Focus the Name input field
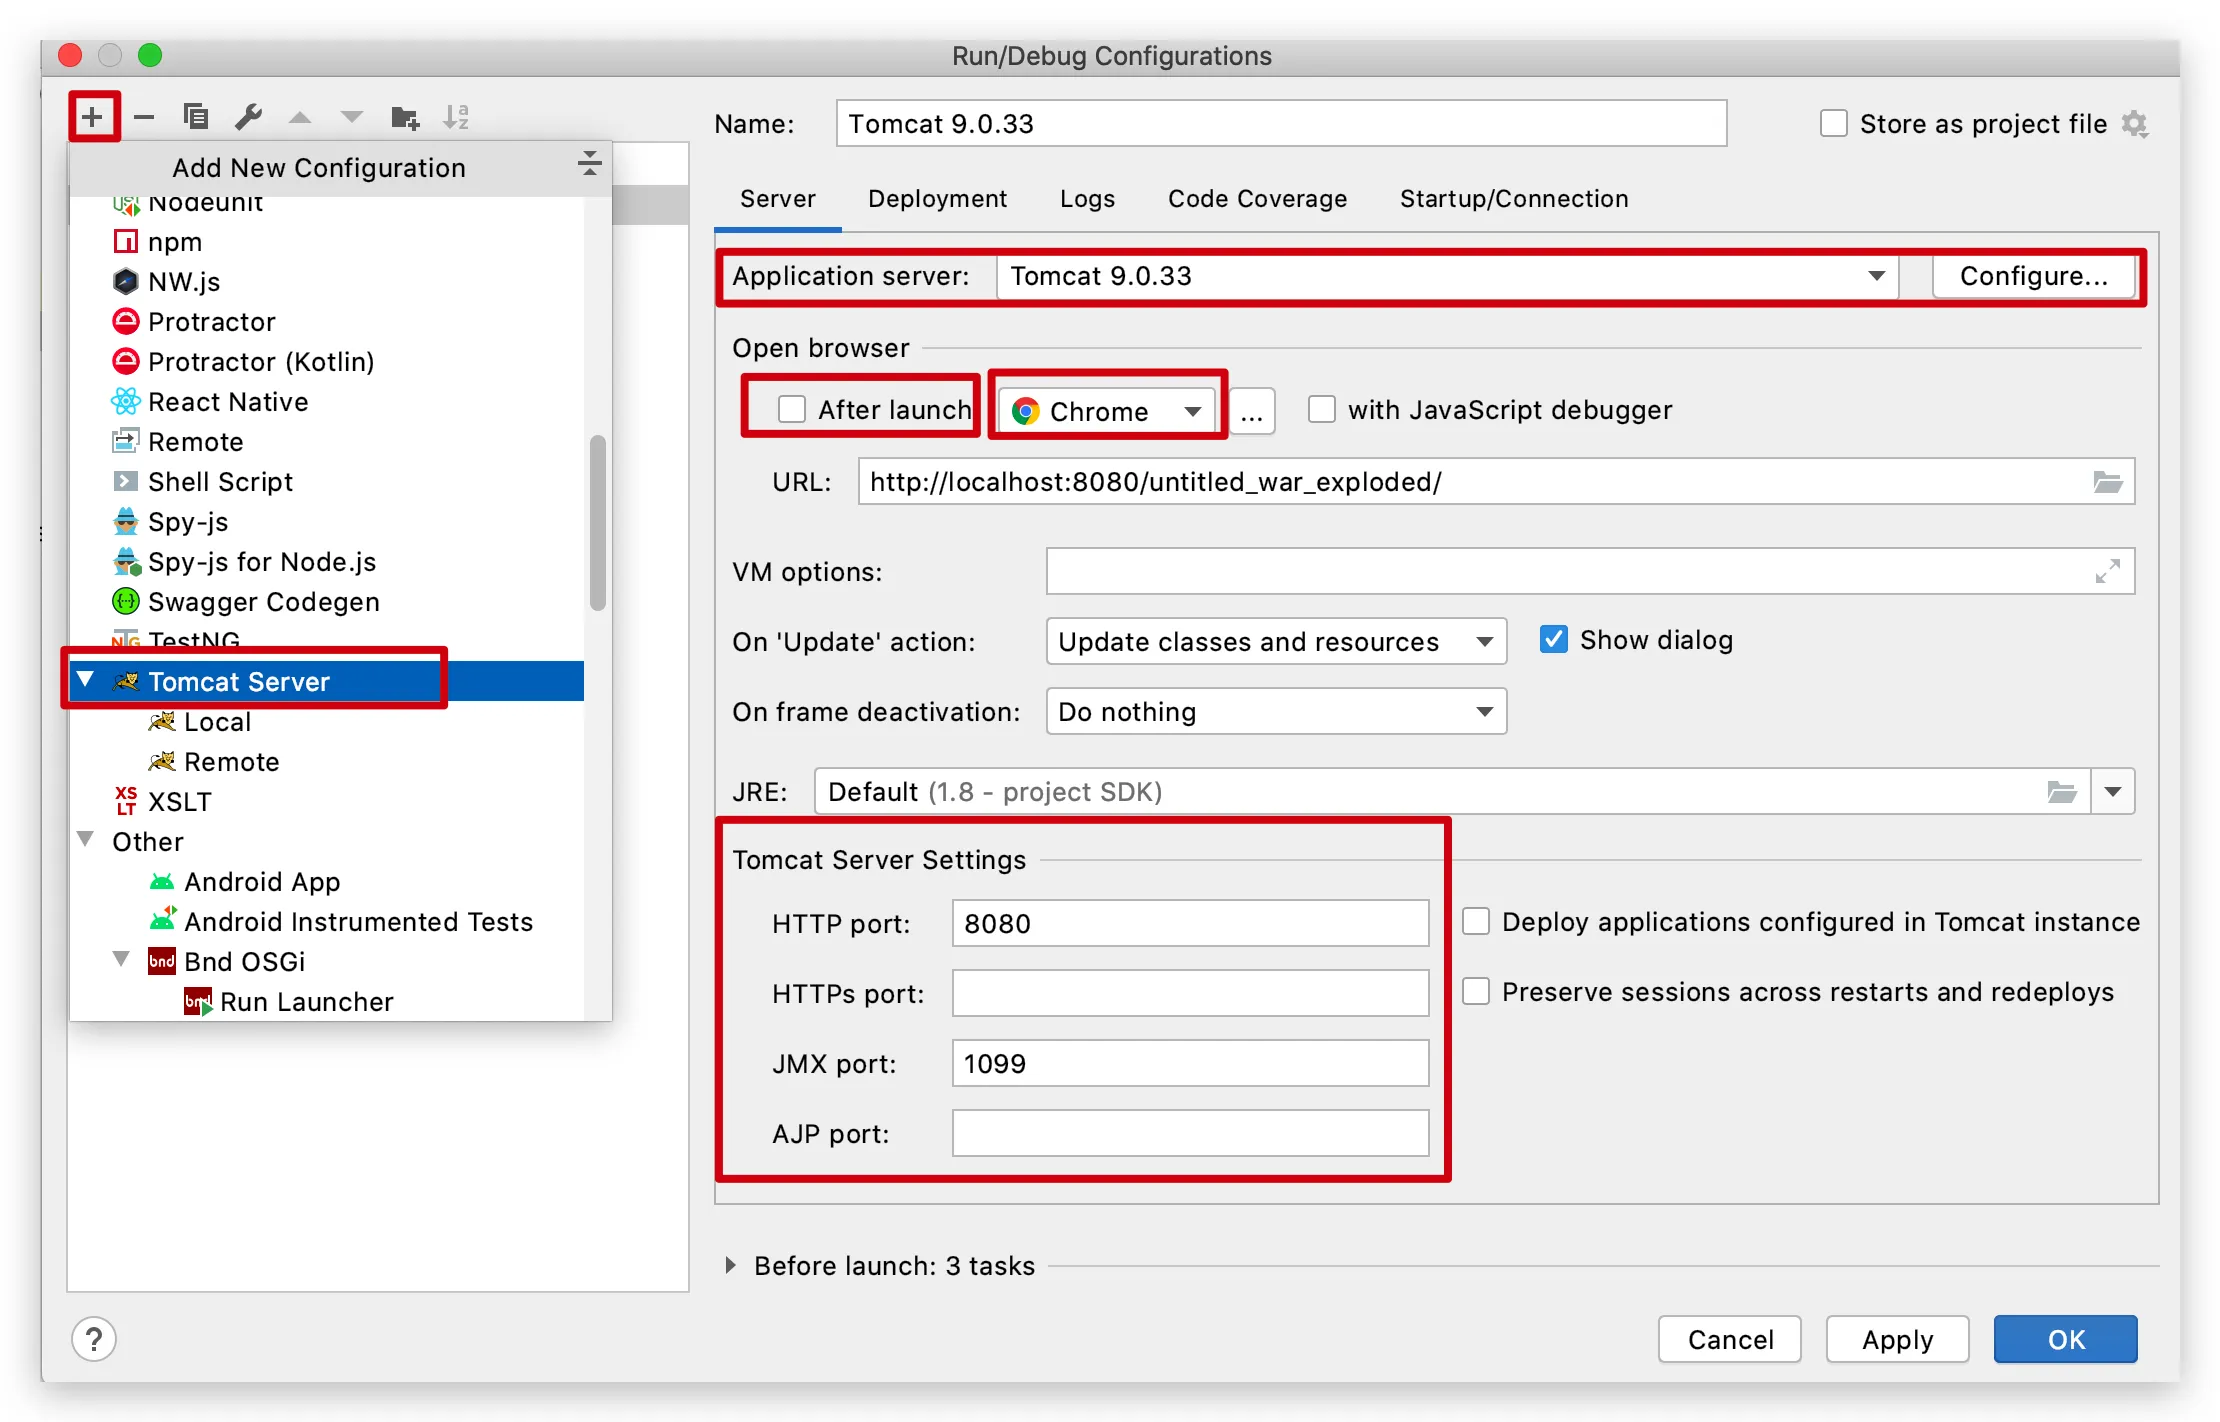2220x1422 pixels. (1282, 123)
